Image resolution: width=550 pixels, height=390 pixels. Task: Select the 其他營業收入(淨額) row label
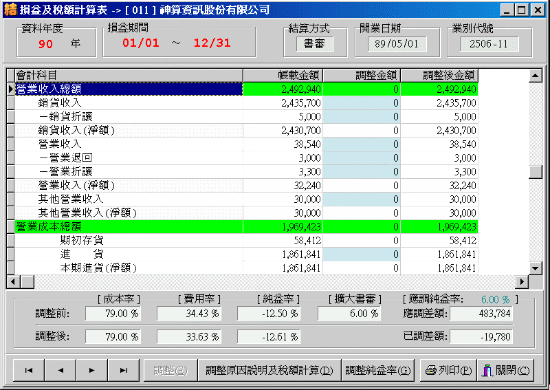pyautogui.click(x=87, y=213)
